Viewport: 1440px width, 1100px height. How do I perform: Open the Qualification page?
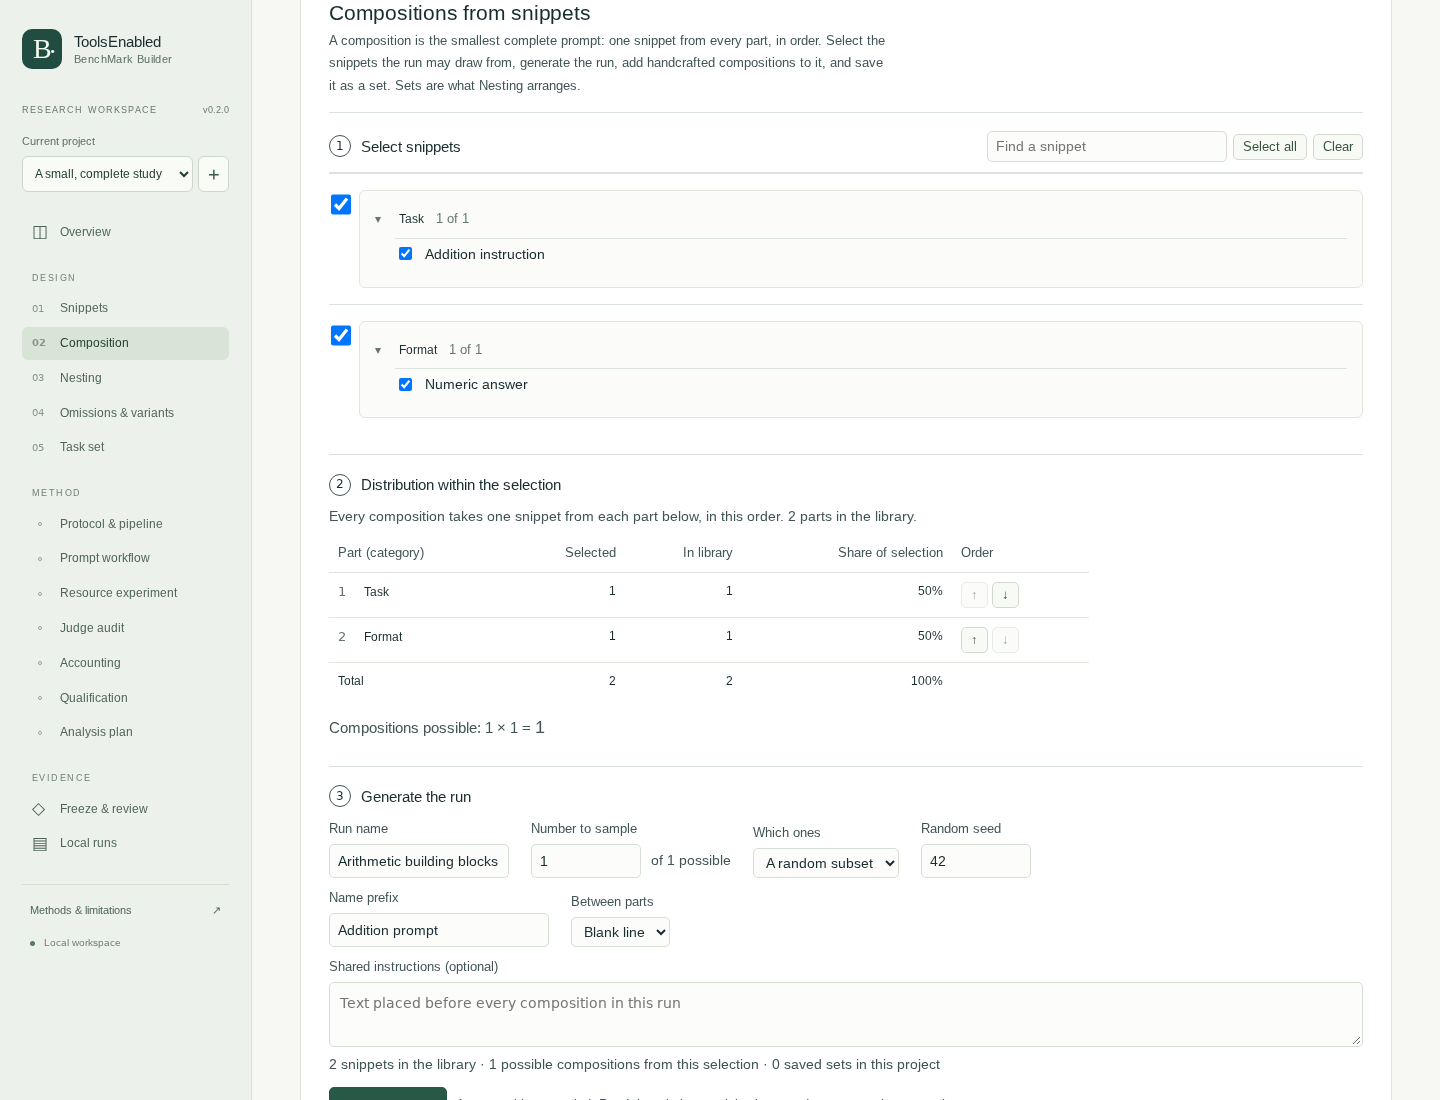pos(125,698)
